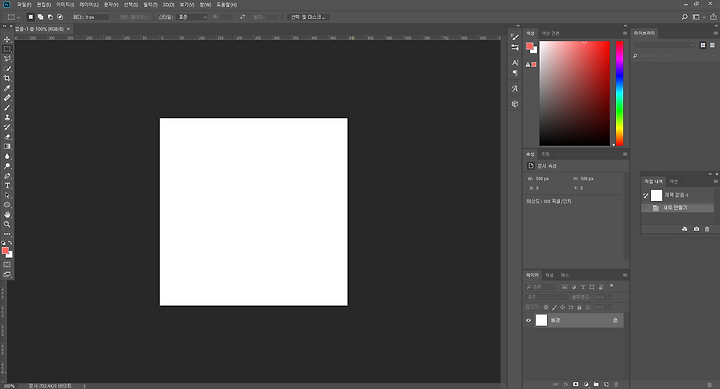Image resolution: width=720 pixels, height=389 pixels.
Task: Select Add to selection mode
Action: [x=40, y=17]
